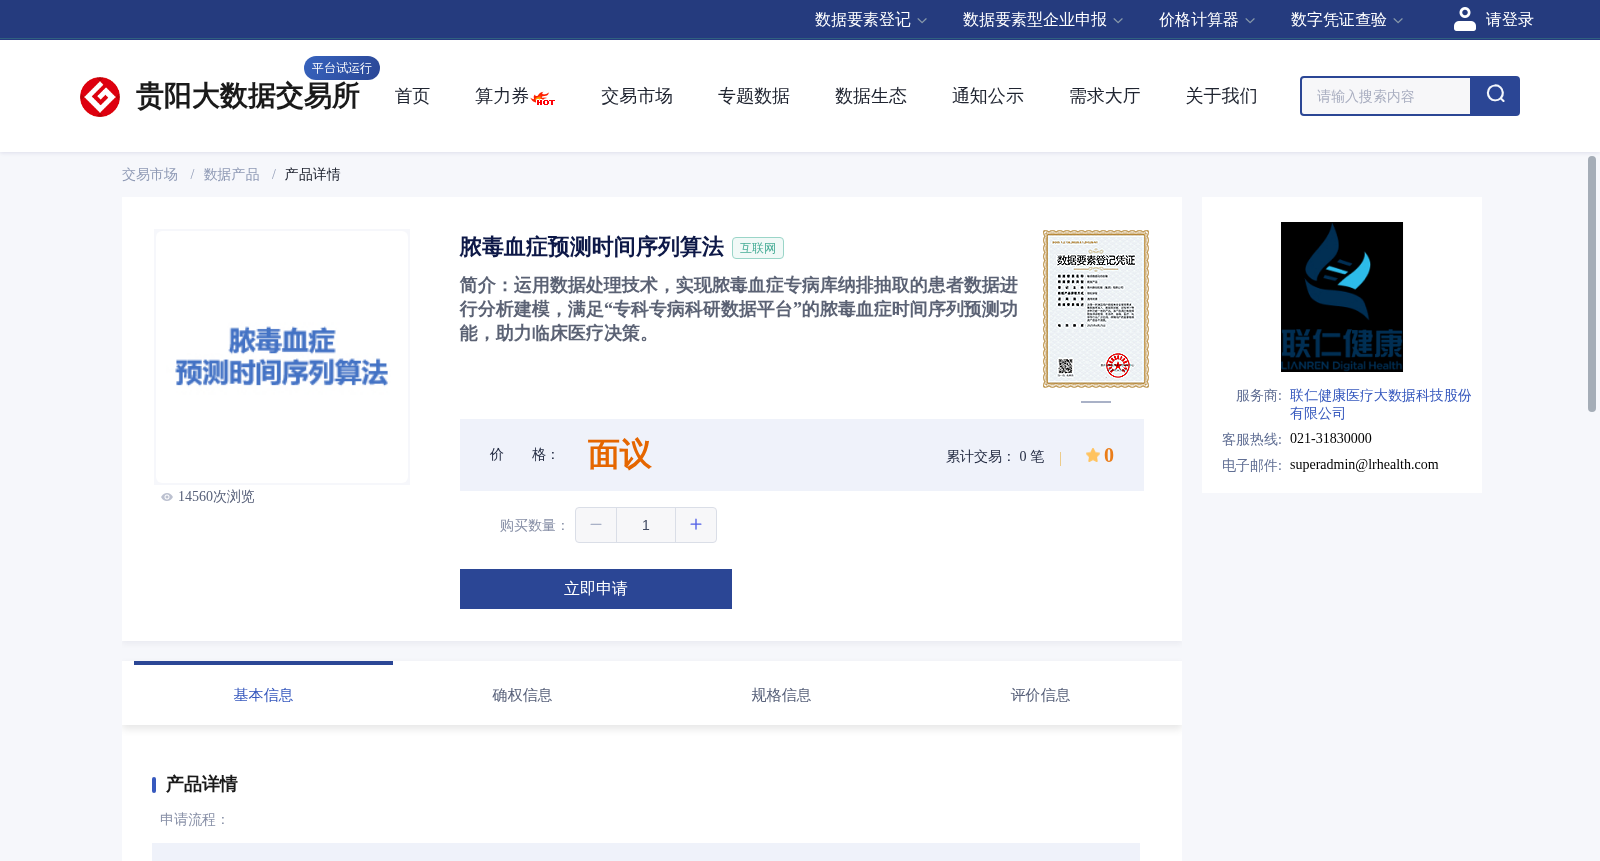Increase purchase quantity with plus button
This screenshot has height=861, width=1600.
coord(696,525)
